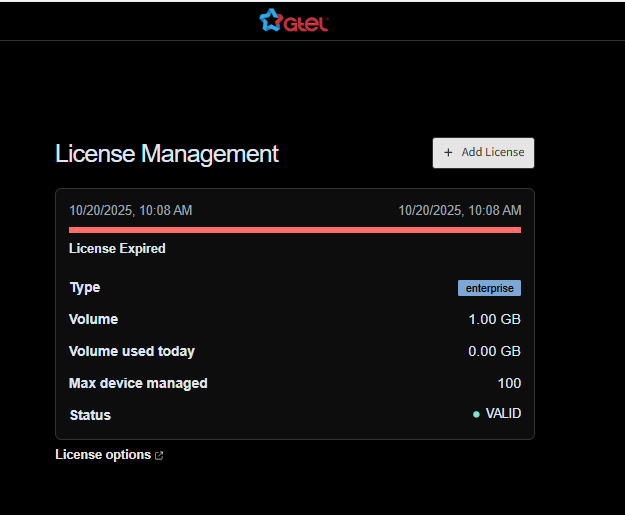
Task: Click the License Management heading
Action: point(167,154)
